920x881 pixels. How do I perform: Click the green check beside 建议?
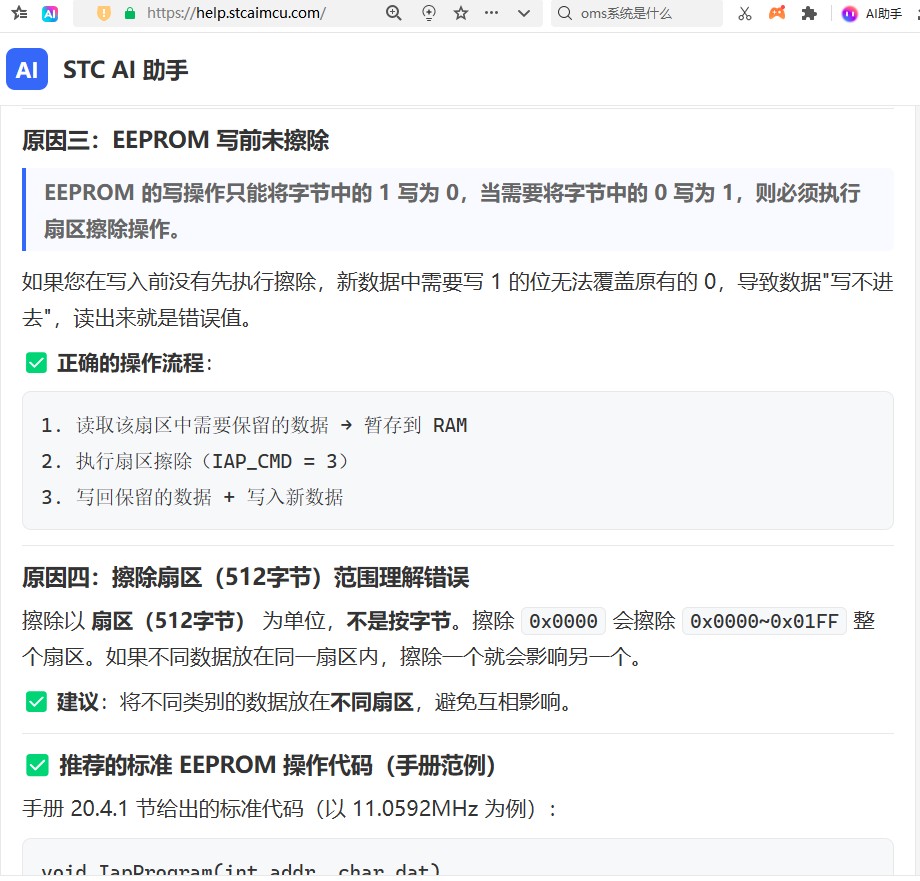click(x=36, y=702)
